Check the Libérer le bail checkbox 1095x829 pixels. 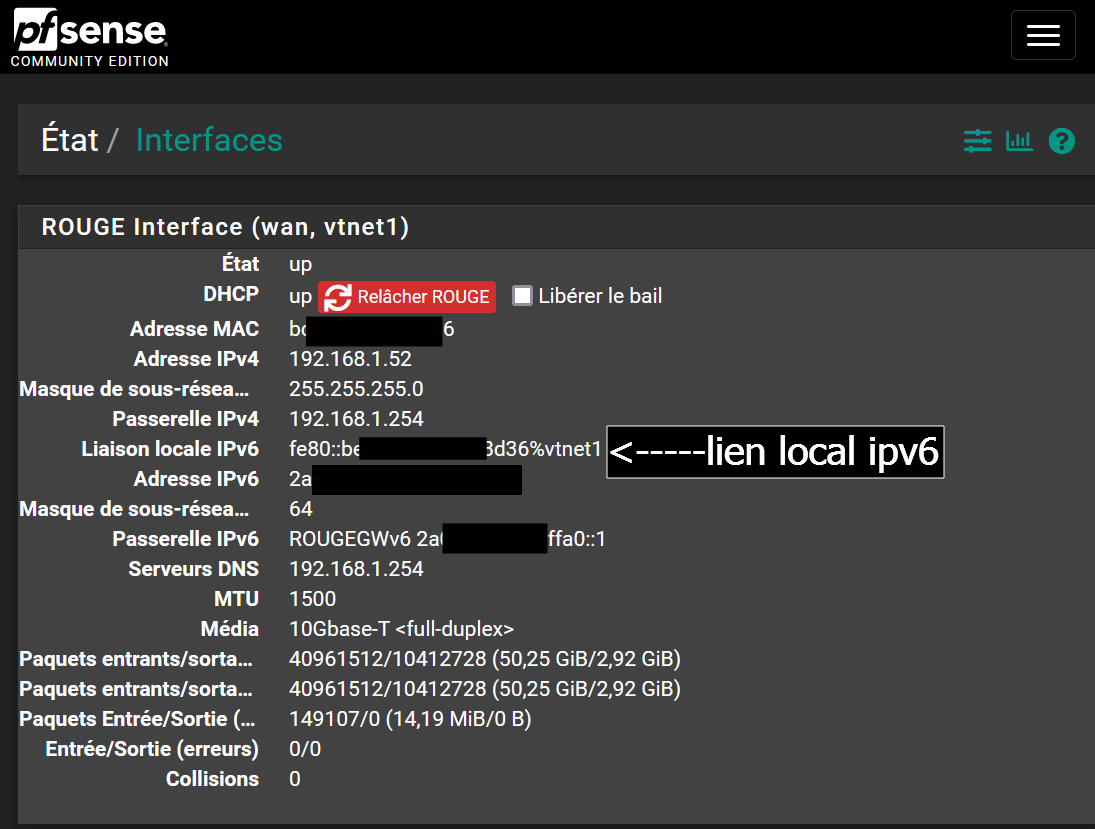(519, 295)
